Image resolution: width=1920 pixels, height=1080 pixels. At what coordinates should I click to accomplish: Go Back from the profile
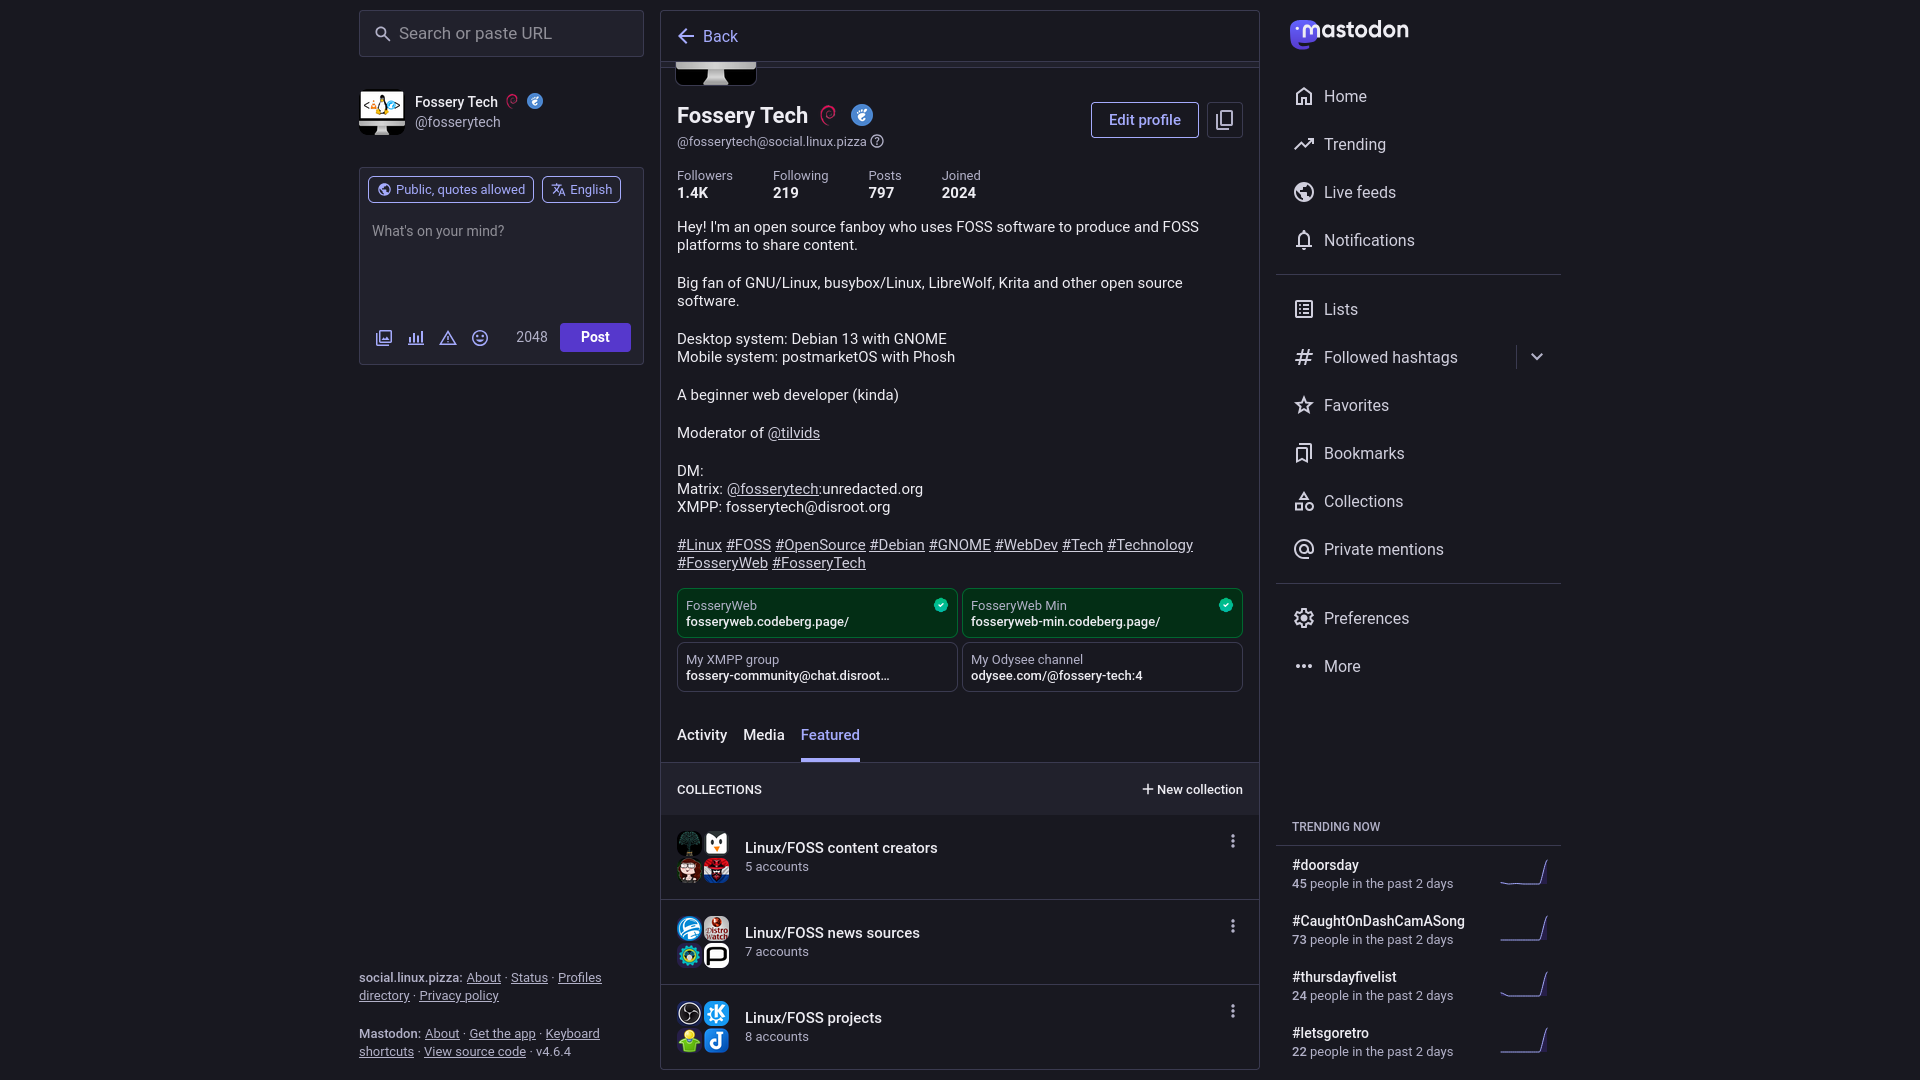click(x=707, y=36)
